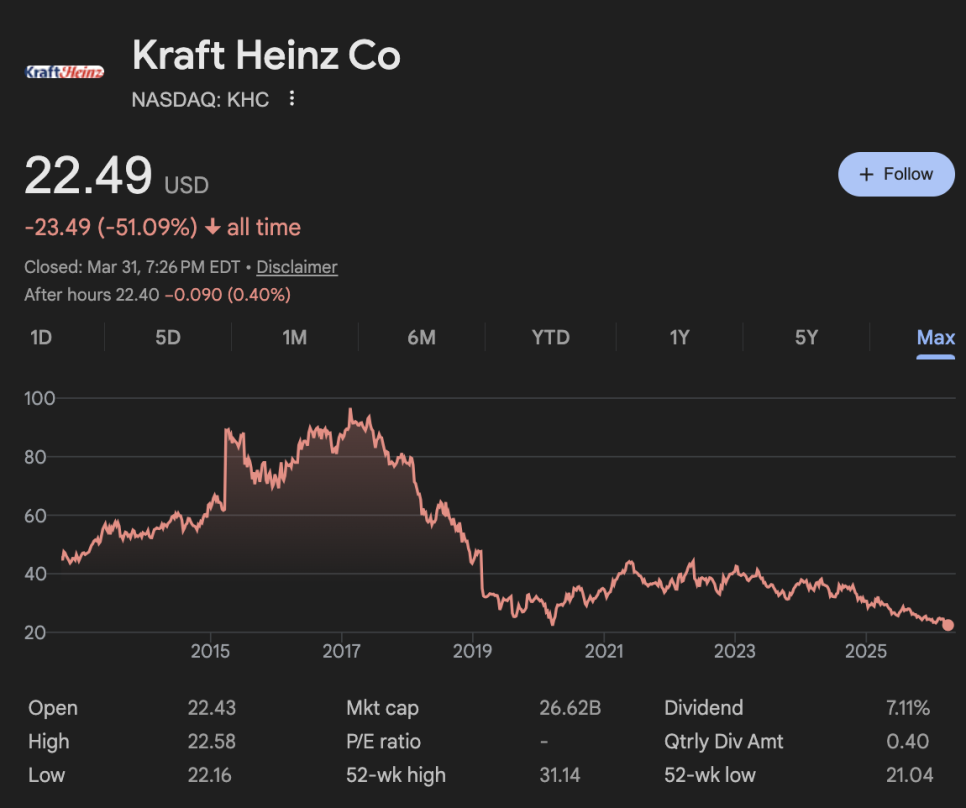The height and width of the screenshot is (808, 966).
Task: Click the Mkt cap value 26.62B
Action: tap(570, 708)
